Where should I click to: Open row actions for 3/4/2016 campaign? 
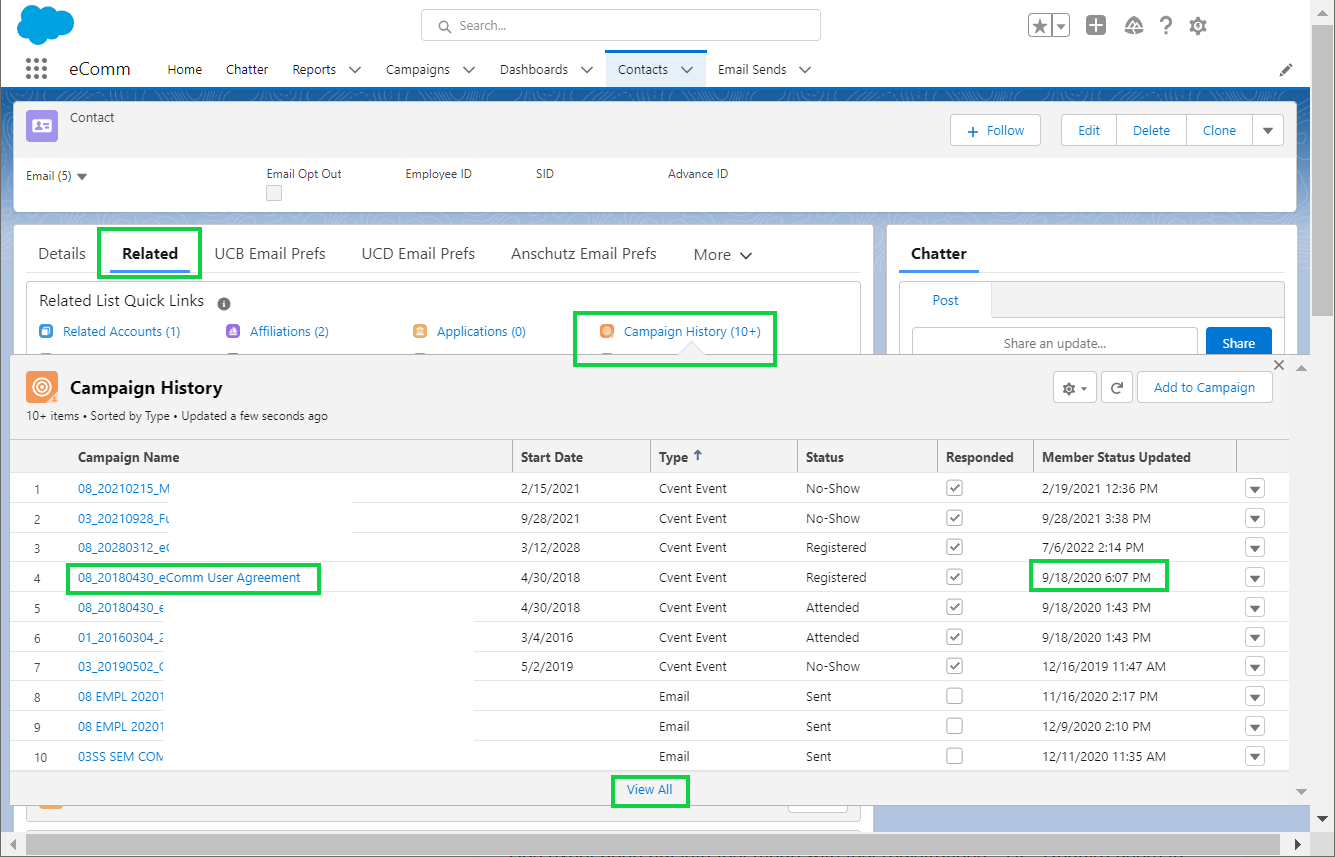pyautogui.click(x=1255, y=637)
